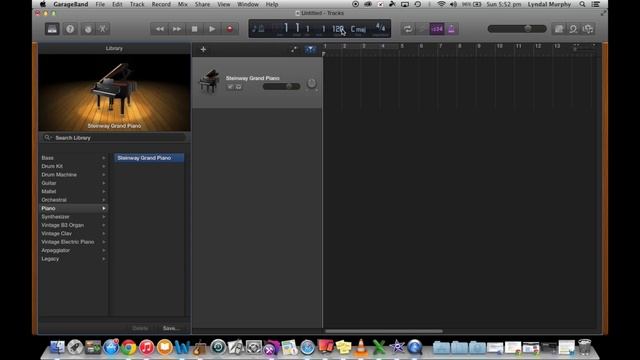Click the tempo value 120 in display

pyautogui.click(x=338, y=29)
